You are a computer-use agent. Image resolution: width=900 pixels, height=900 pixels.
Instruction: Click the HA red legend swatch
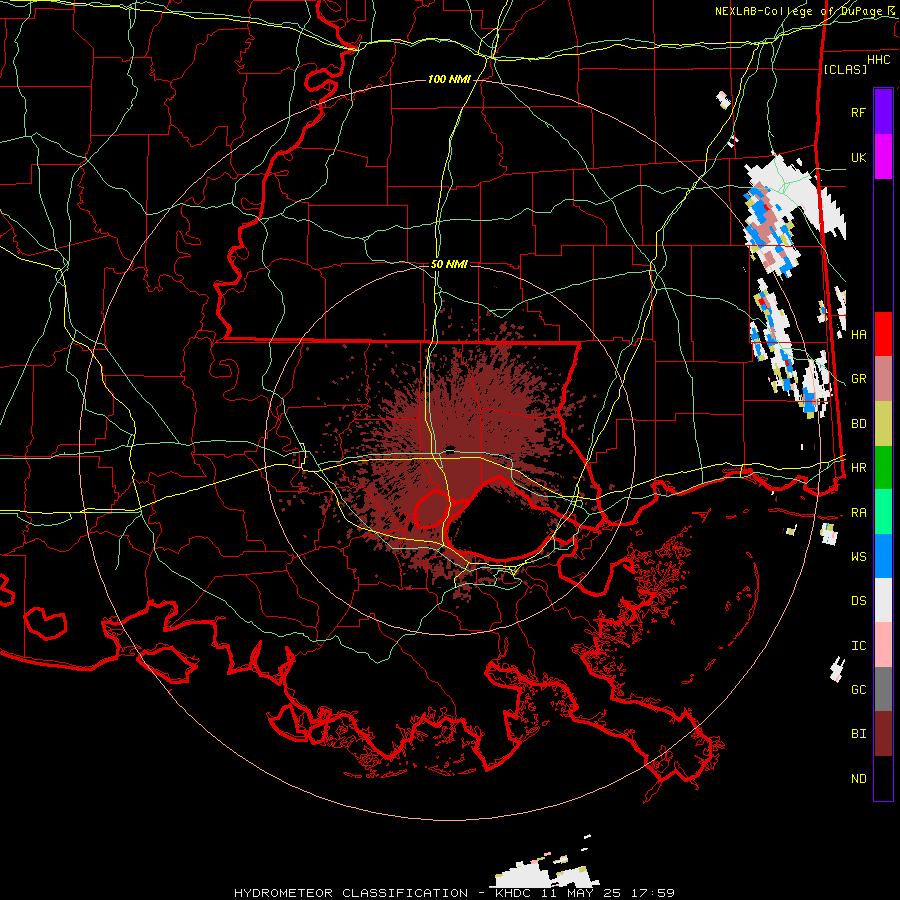[883, 334]
